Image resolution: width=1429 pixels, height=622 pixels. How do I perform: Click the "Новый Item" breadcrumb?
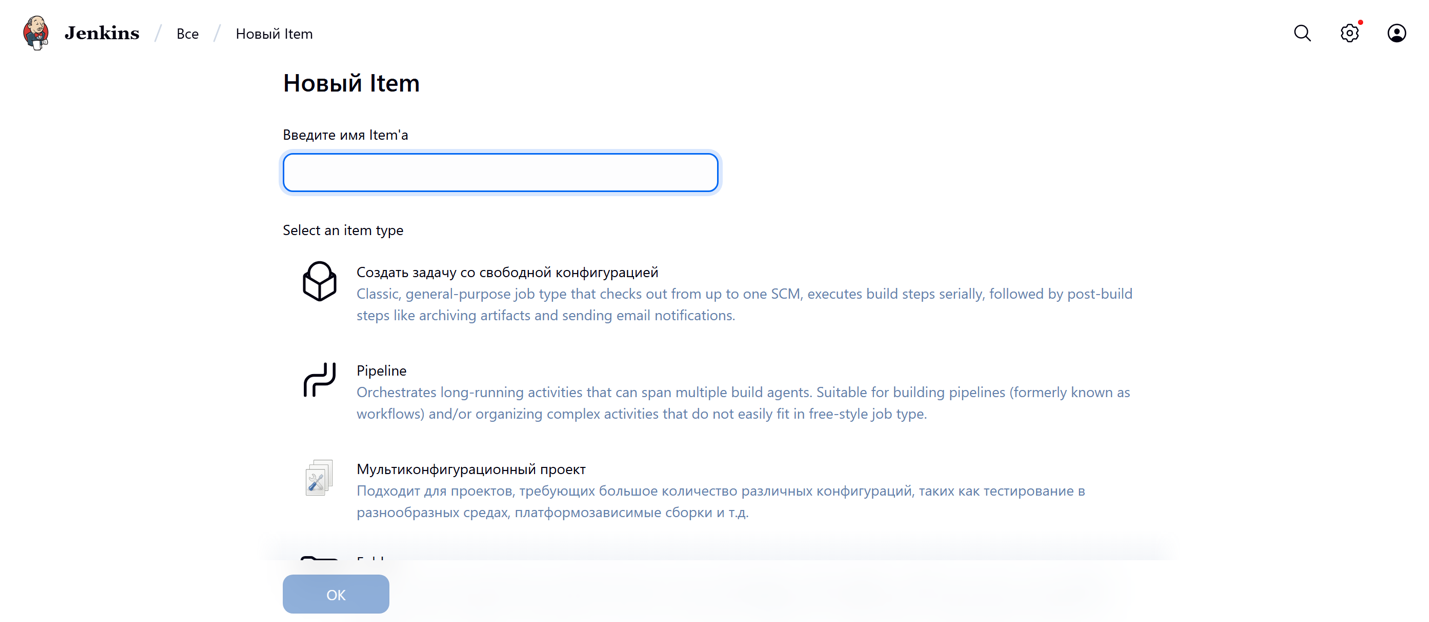[274, 34]
